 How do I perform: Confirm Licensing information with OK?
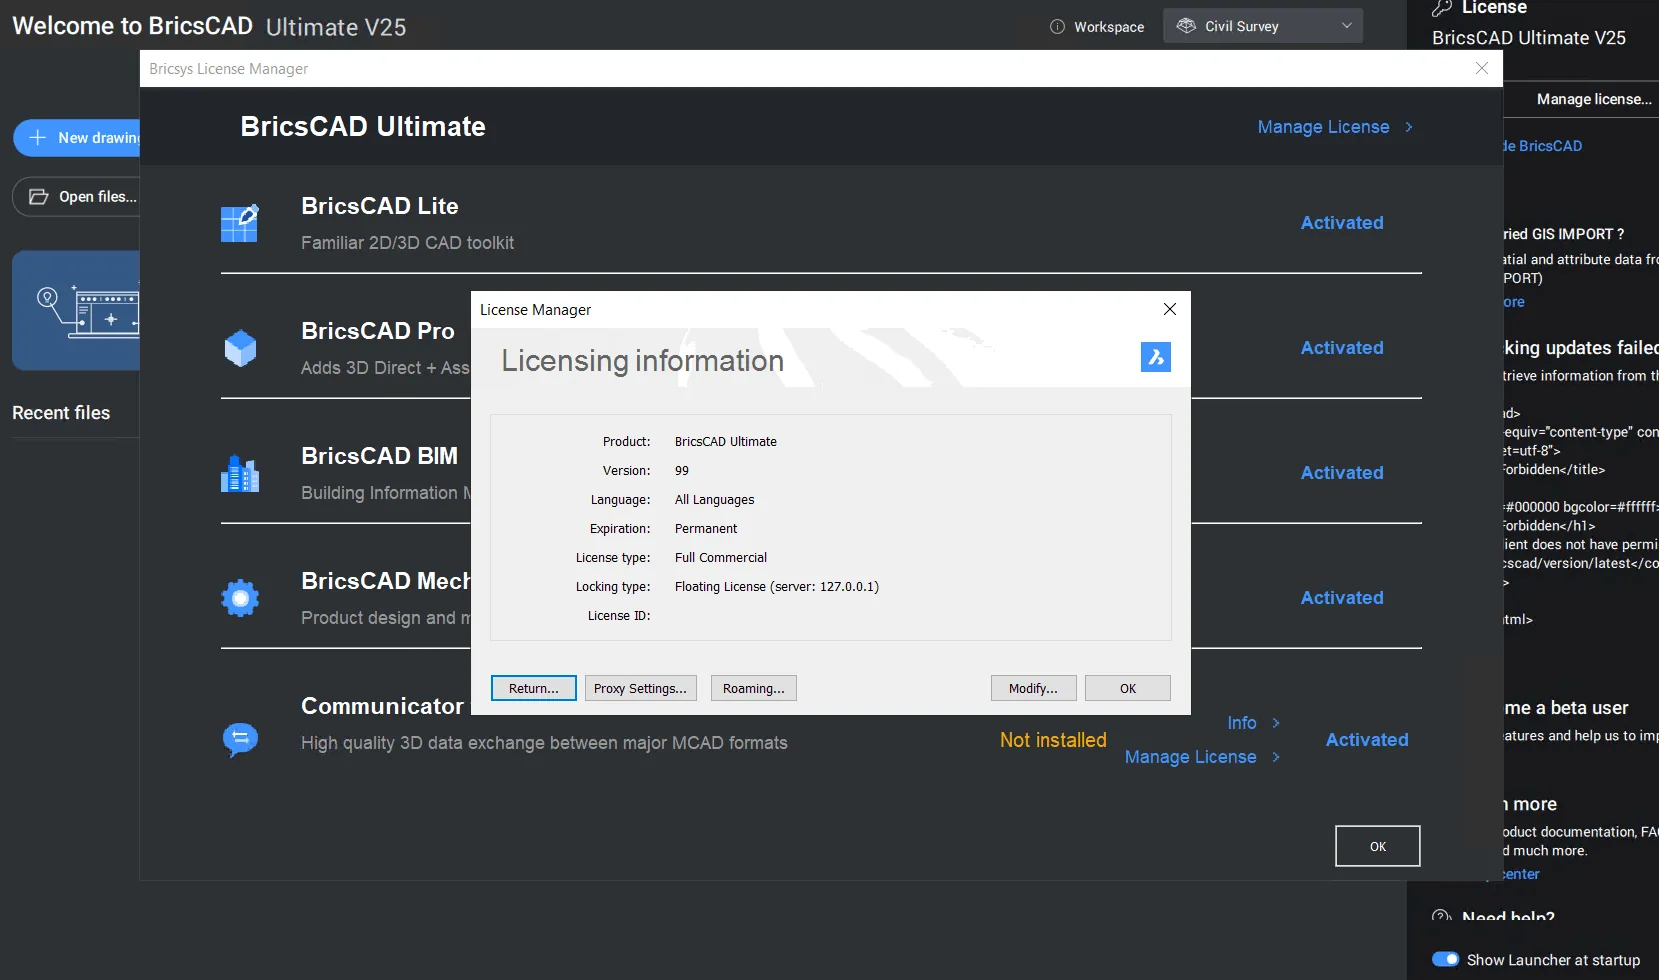(x=1128, y=688)
